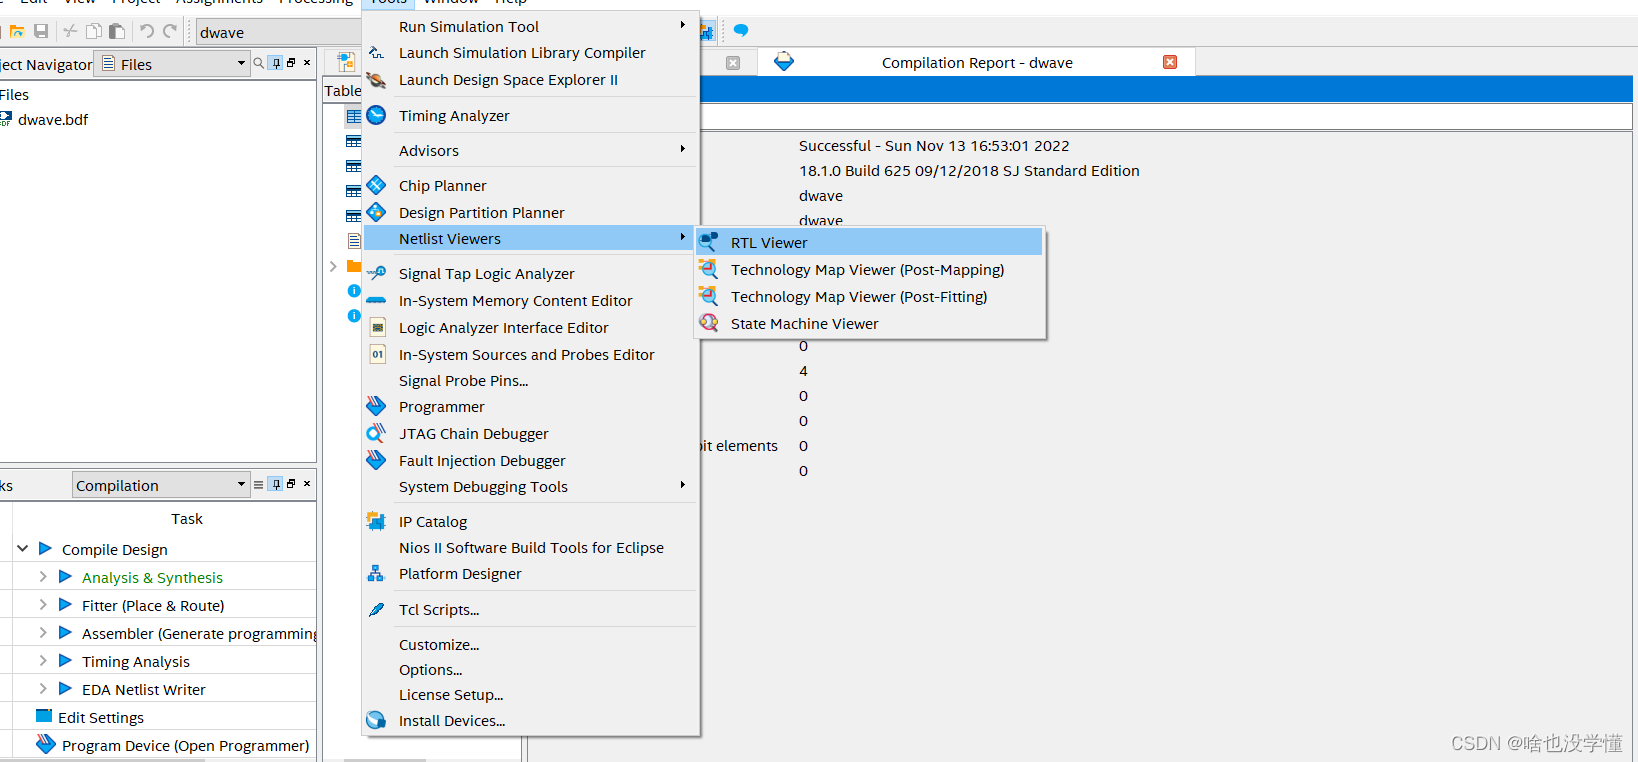This screenshot has height=762, width=1638.
Task: Click the JTAG Chain Debugger icon
Action: click(x=376, y=433)
